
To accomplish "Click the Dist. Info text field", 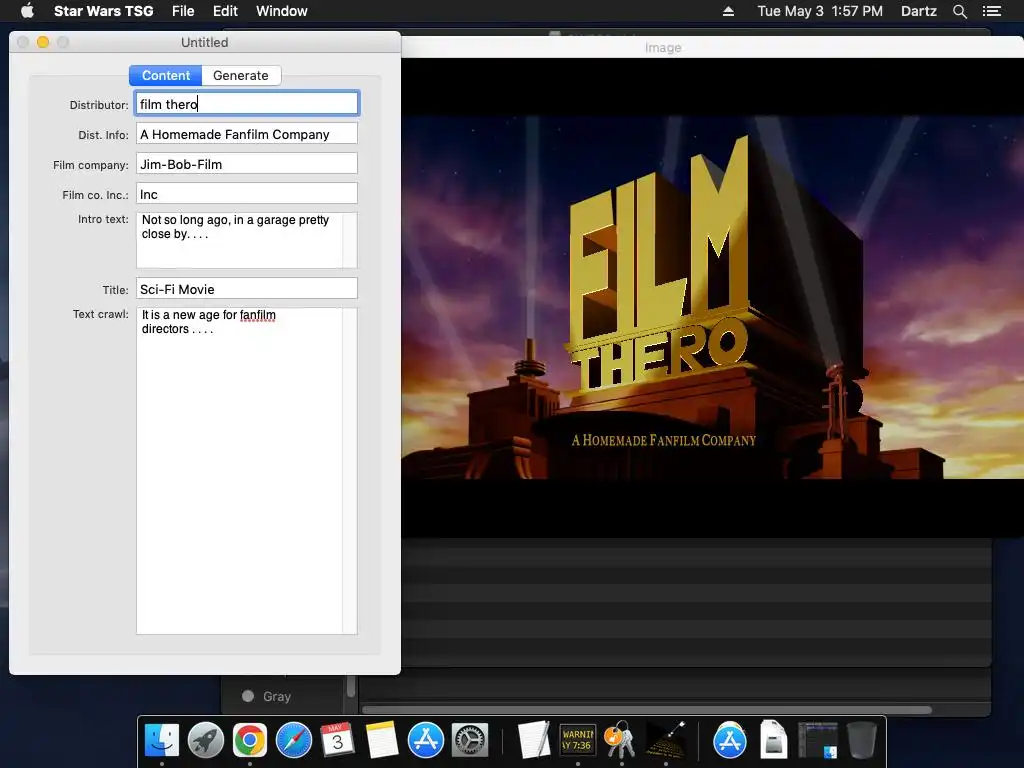I will tap(247, 134).
